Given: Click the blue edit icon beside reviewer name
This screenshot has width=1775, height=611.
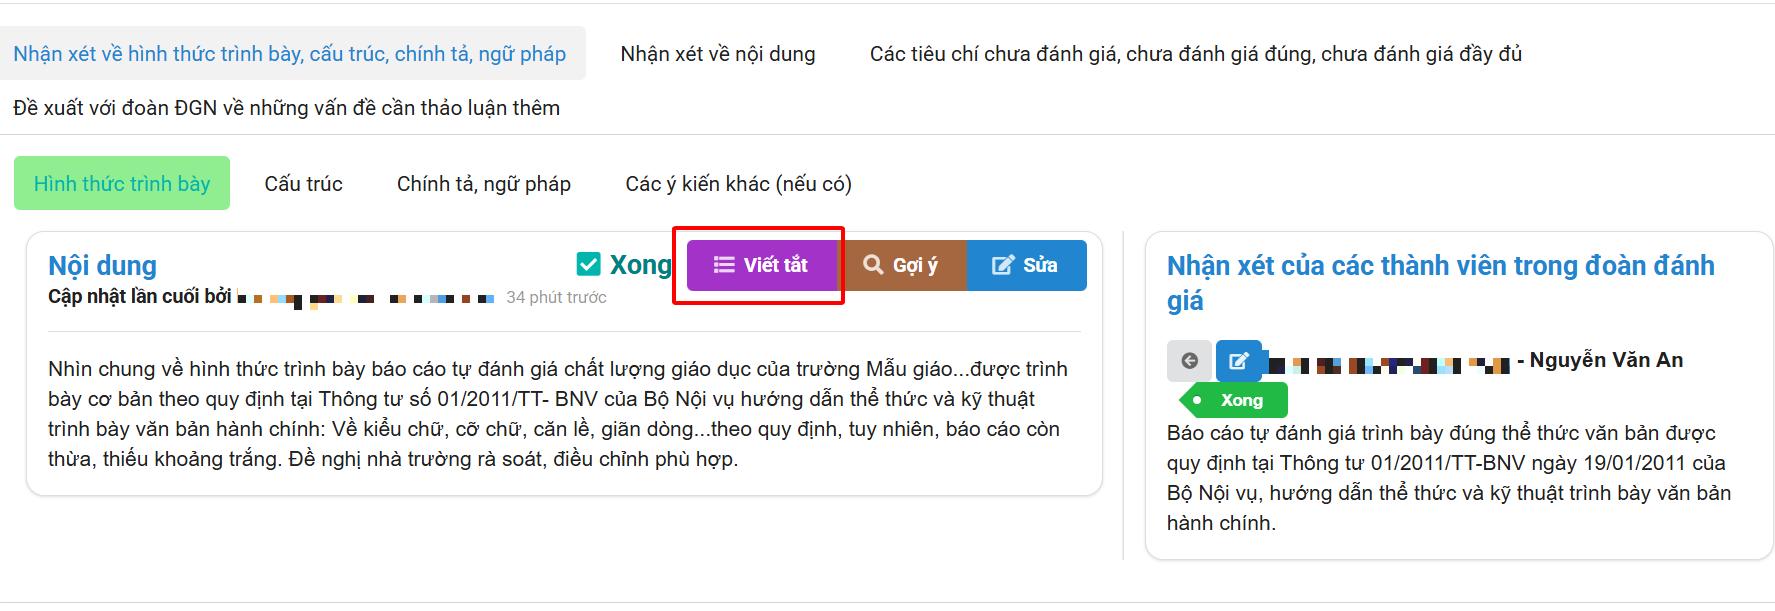Looking at the screenshot, I should click(x=1238, y=361).
